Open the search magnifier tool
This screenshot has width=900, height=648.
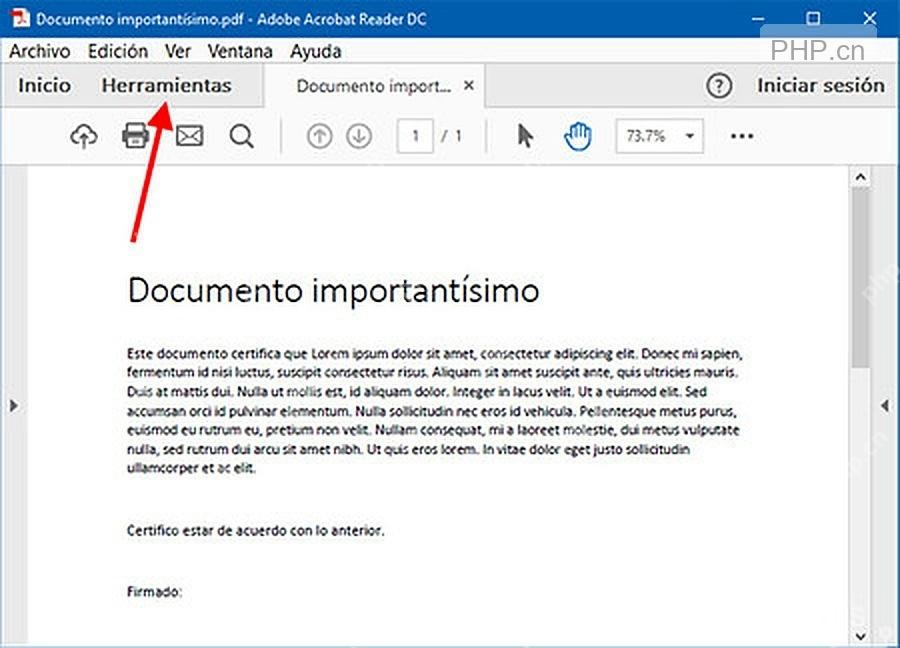tap(242, 137)
